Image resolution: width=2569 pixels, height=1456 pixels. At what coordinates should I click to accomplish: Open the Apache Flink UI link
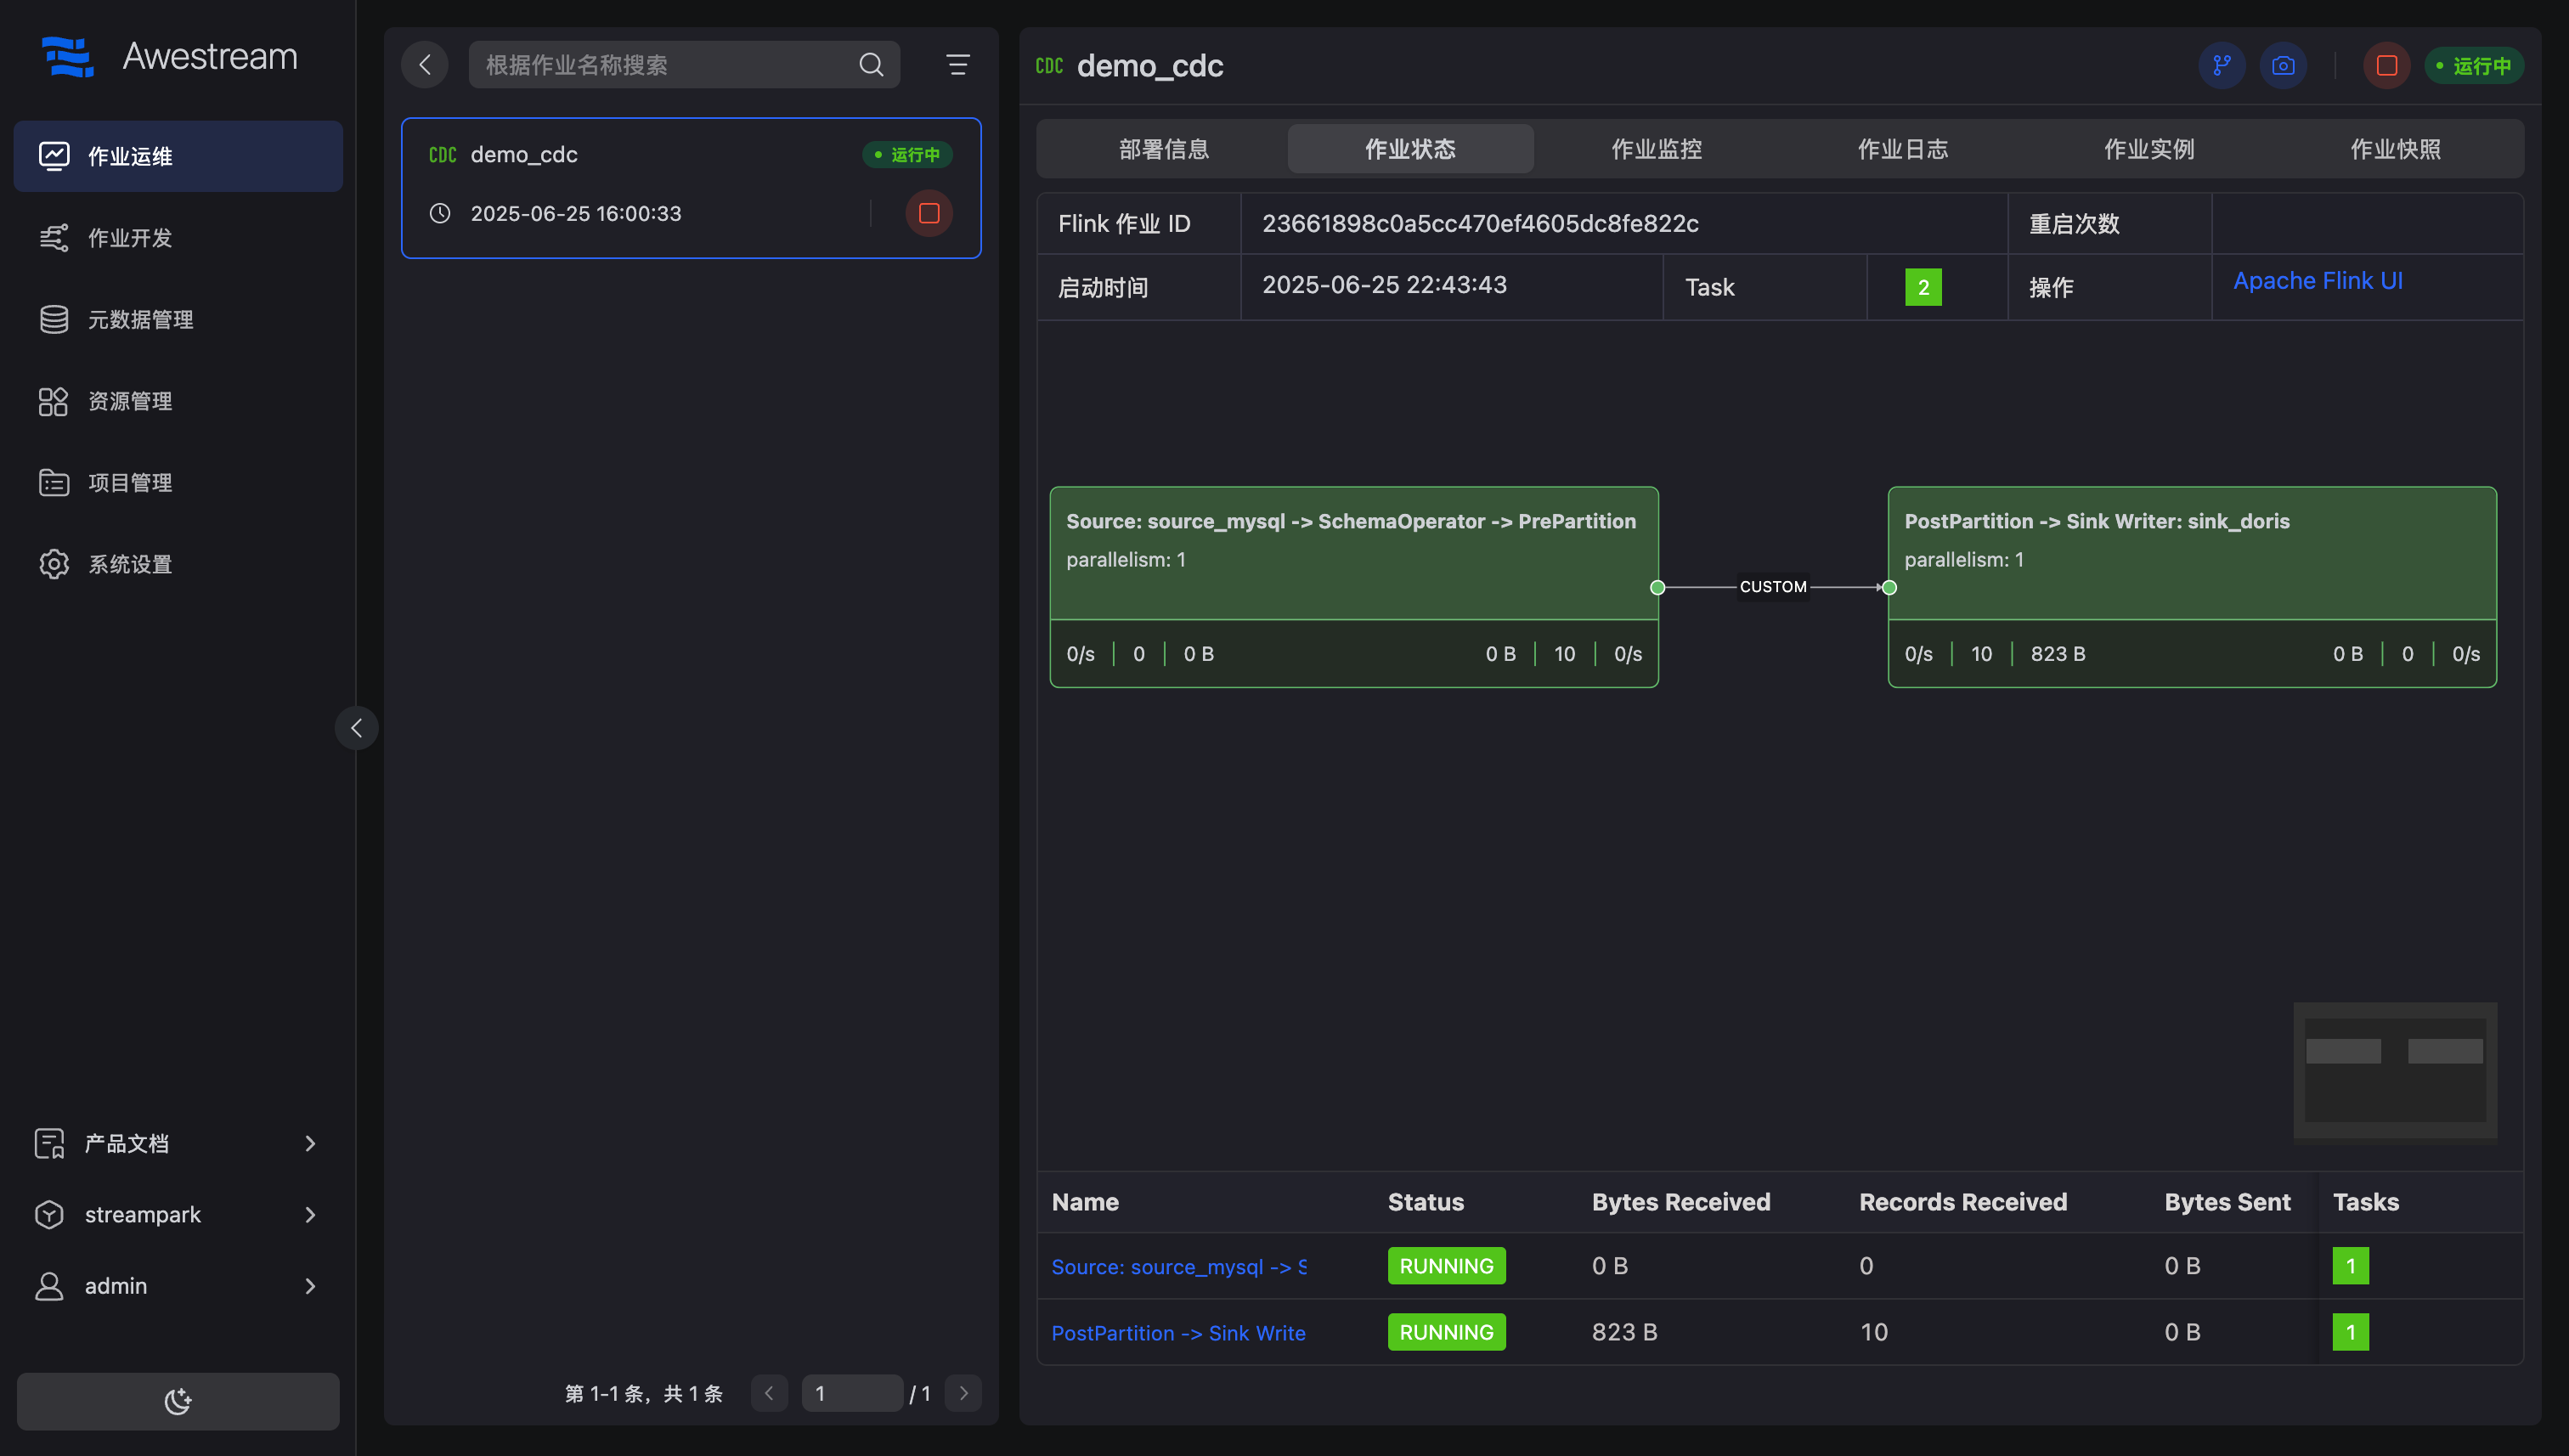pos(2317,281)
